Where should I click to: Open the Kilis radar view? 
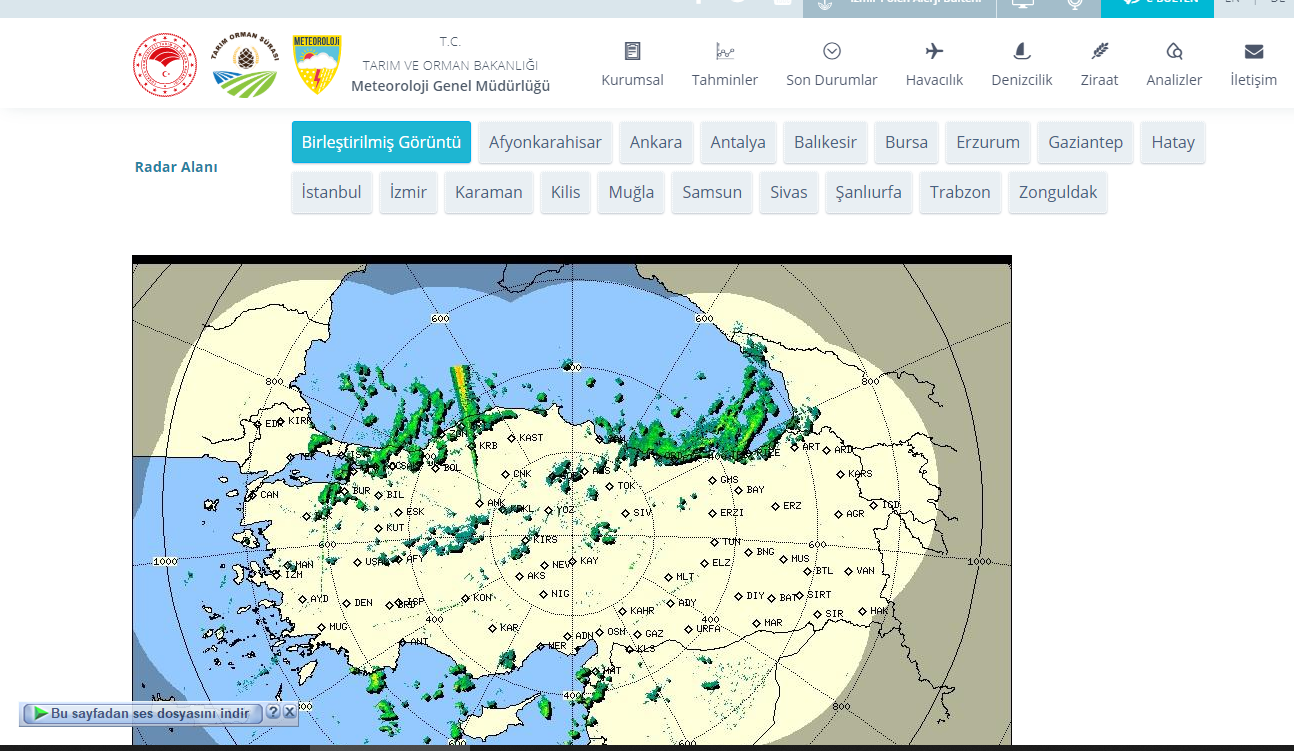(565, 192)
